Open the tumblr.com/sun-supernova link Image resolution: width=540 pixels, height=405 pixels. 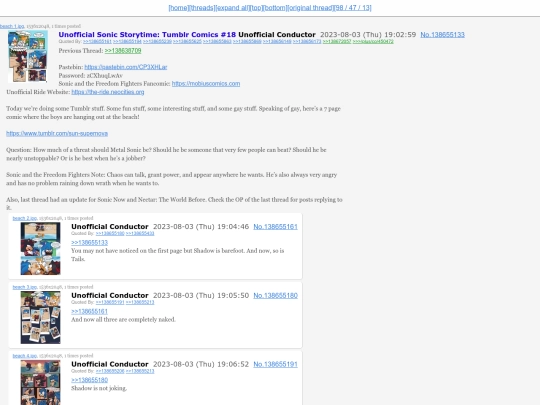57,133
